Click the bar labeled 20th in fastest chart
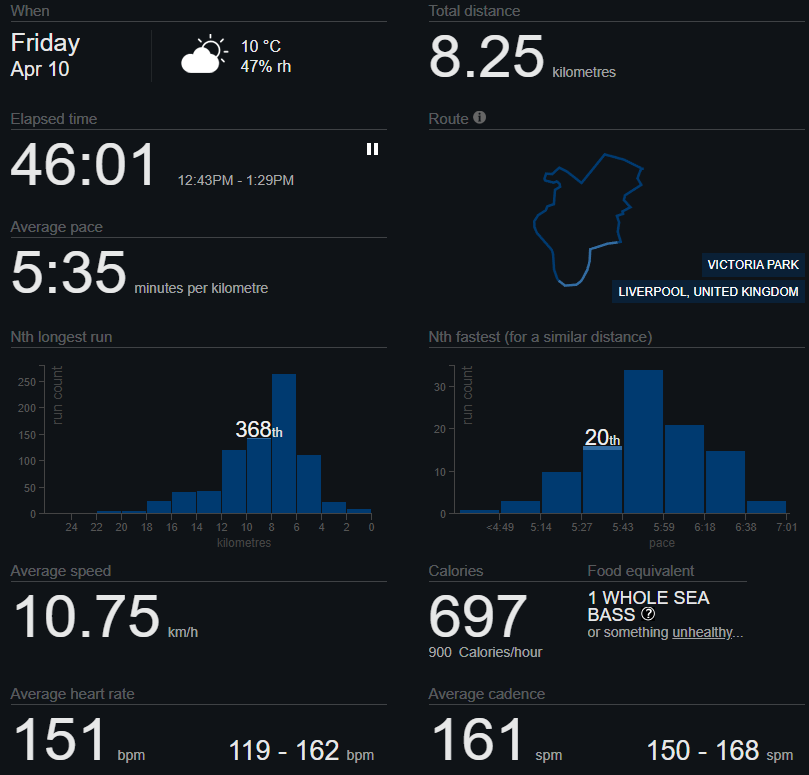 [x=602, y=480]
